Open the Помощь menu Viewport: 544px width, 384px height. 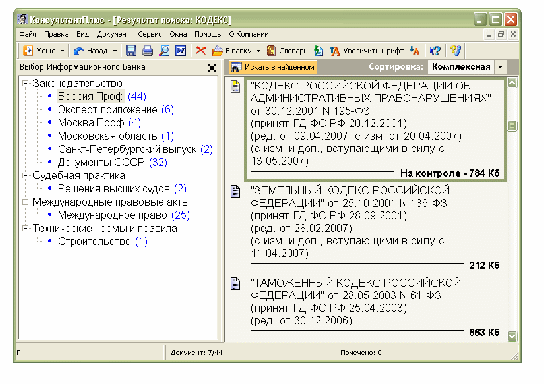pos(207,34)
